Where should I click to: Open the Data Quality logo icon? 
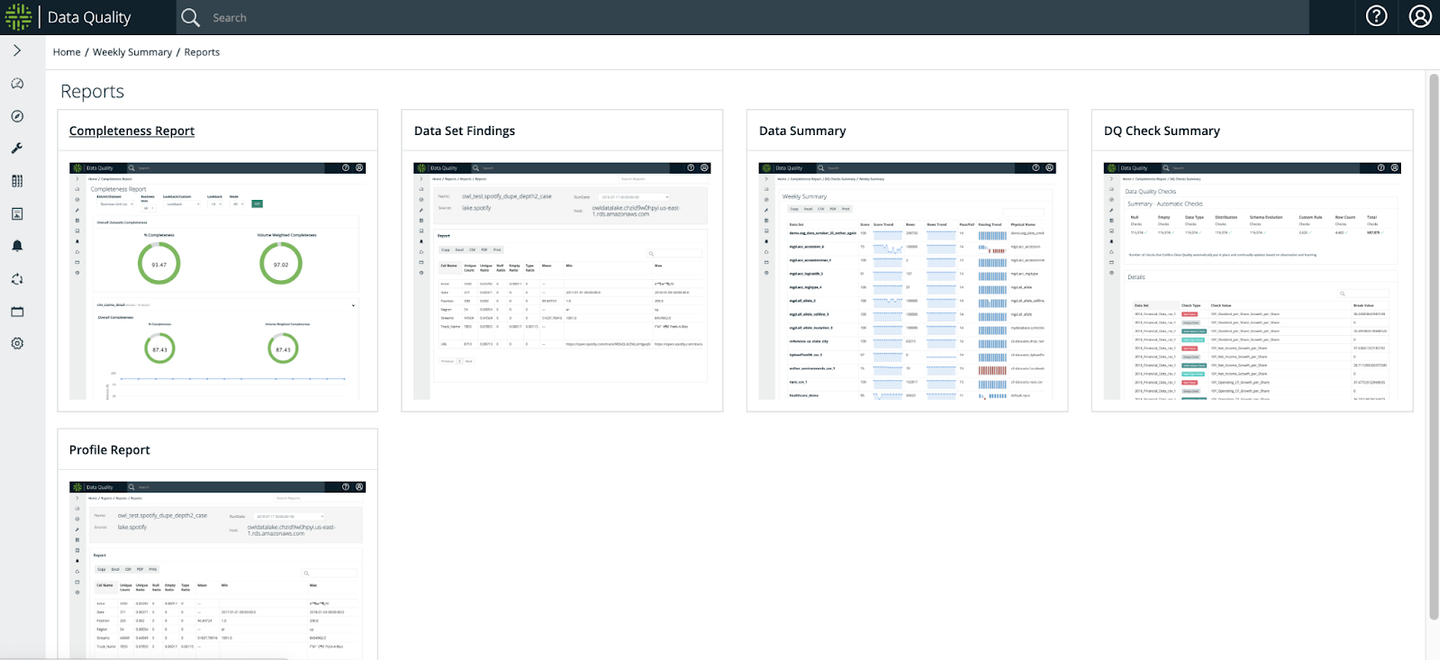(18, 16)
